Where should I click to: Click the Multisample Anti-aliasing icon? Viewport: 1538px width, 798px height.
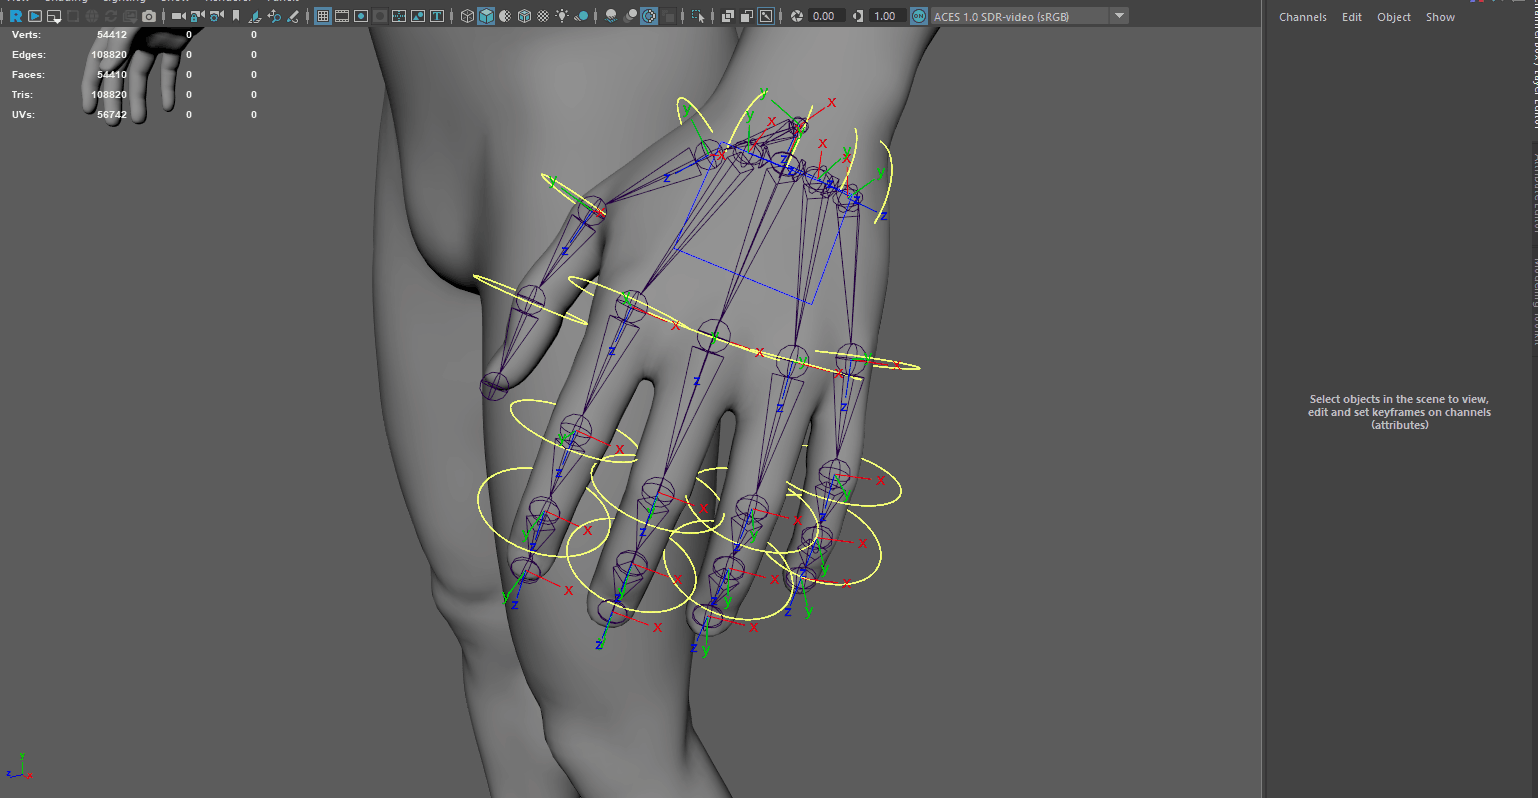649,16
